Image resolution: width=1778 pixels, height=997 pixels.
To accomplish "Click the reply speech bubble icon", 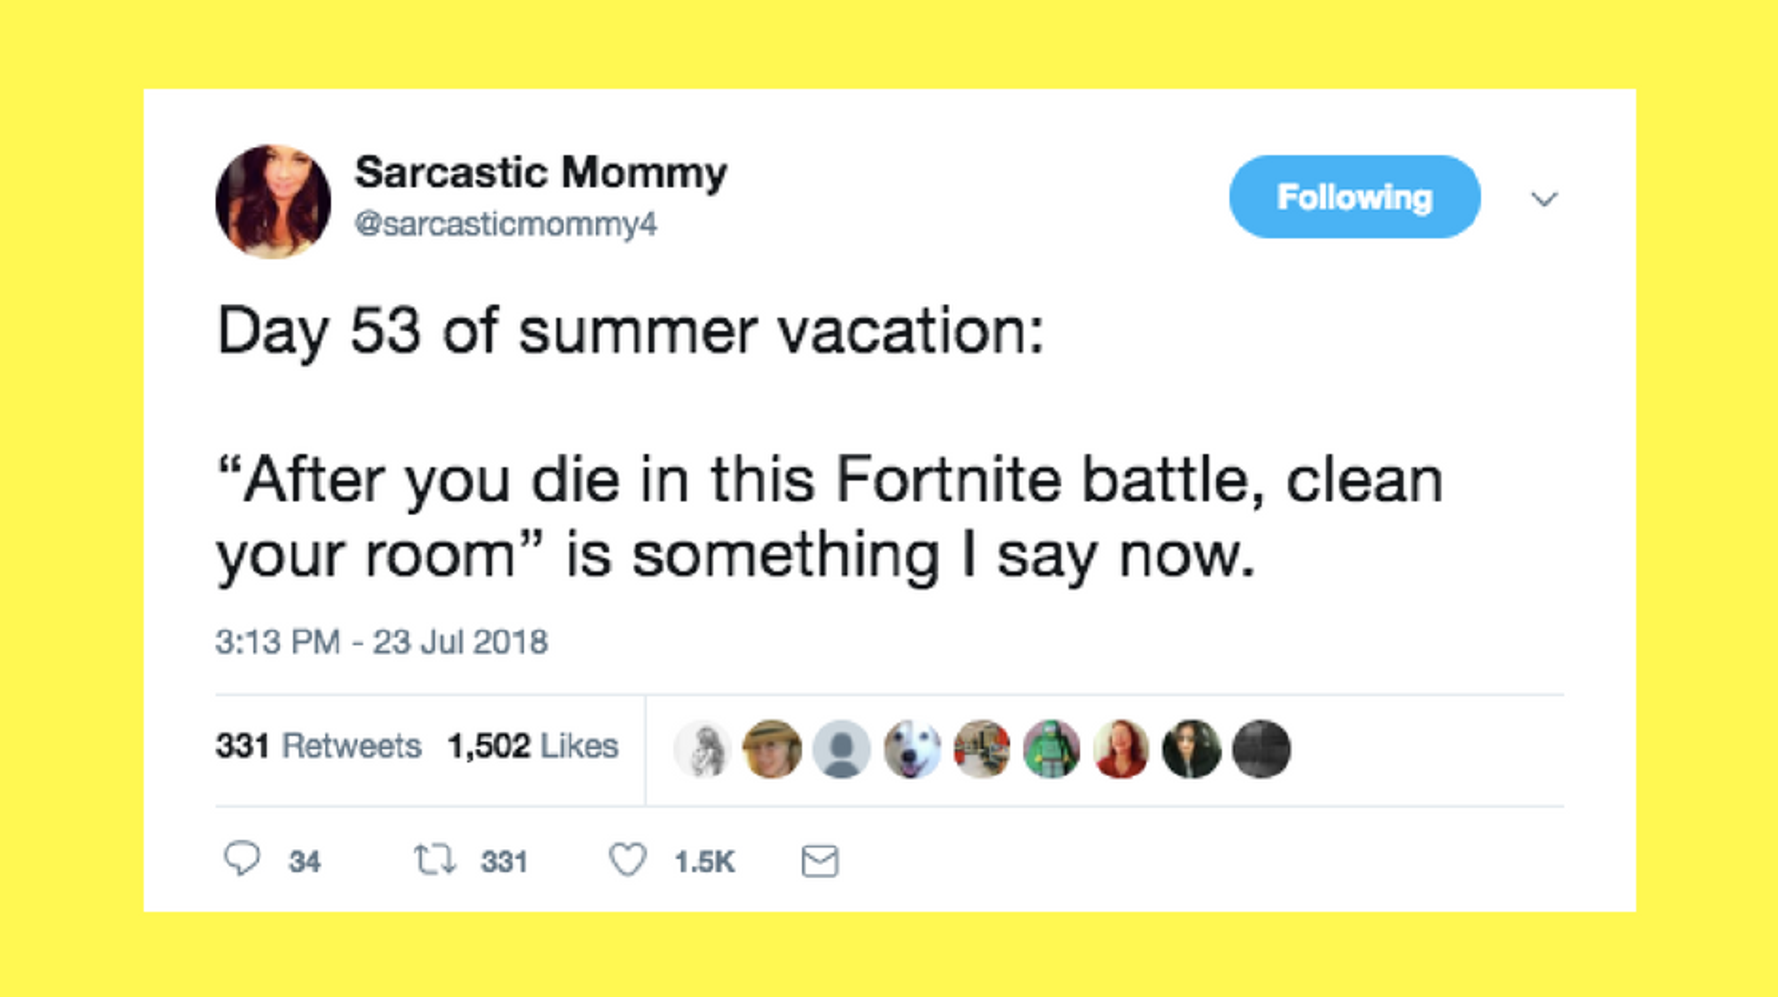I will tap(242, 859).
